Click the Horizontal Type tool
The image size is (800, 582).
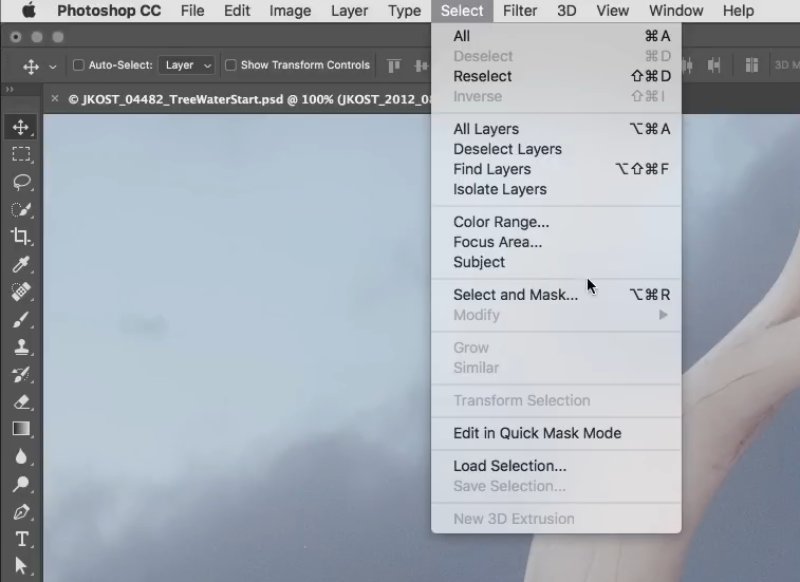(x=21, y=539)
